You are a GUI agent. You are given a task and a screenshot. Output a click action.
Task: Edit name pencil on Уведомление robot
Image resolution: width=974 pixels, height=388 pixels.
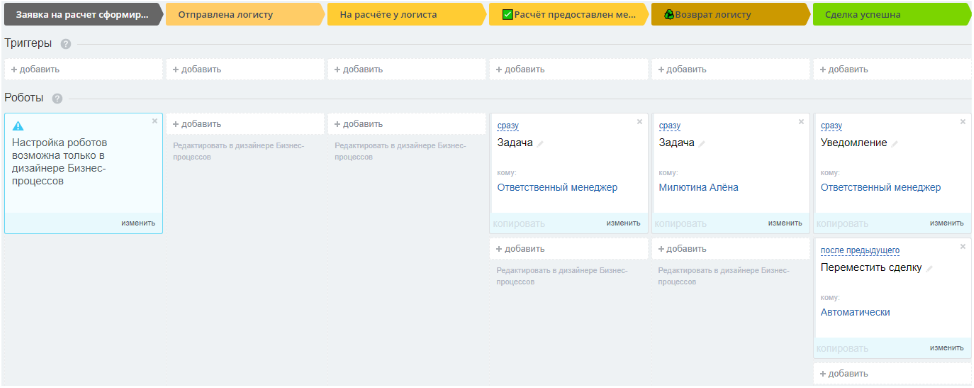(895, 143)
